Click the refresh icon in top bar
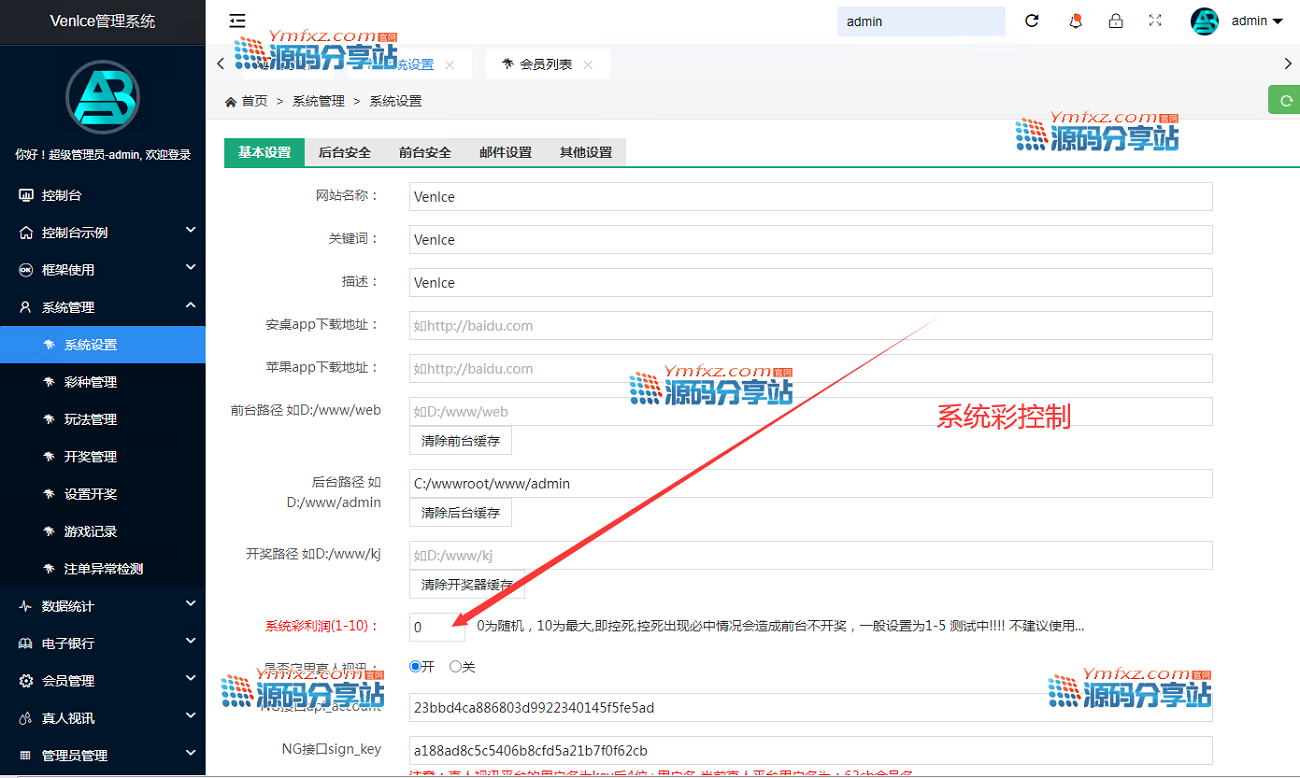 [x=1032, y=21]
